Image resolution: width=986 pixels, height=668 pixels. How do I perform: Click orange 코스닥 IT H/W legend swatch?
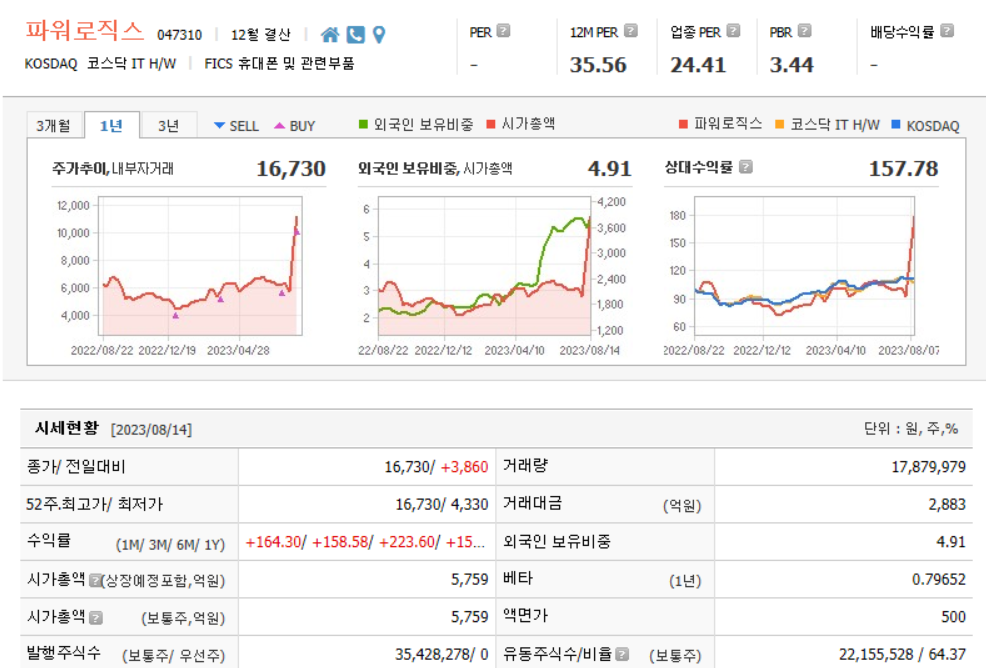780,124
